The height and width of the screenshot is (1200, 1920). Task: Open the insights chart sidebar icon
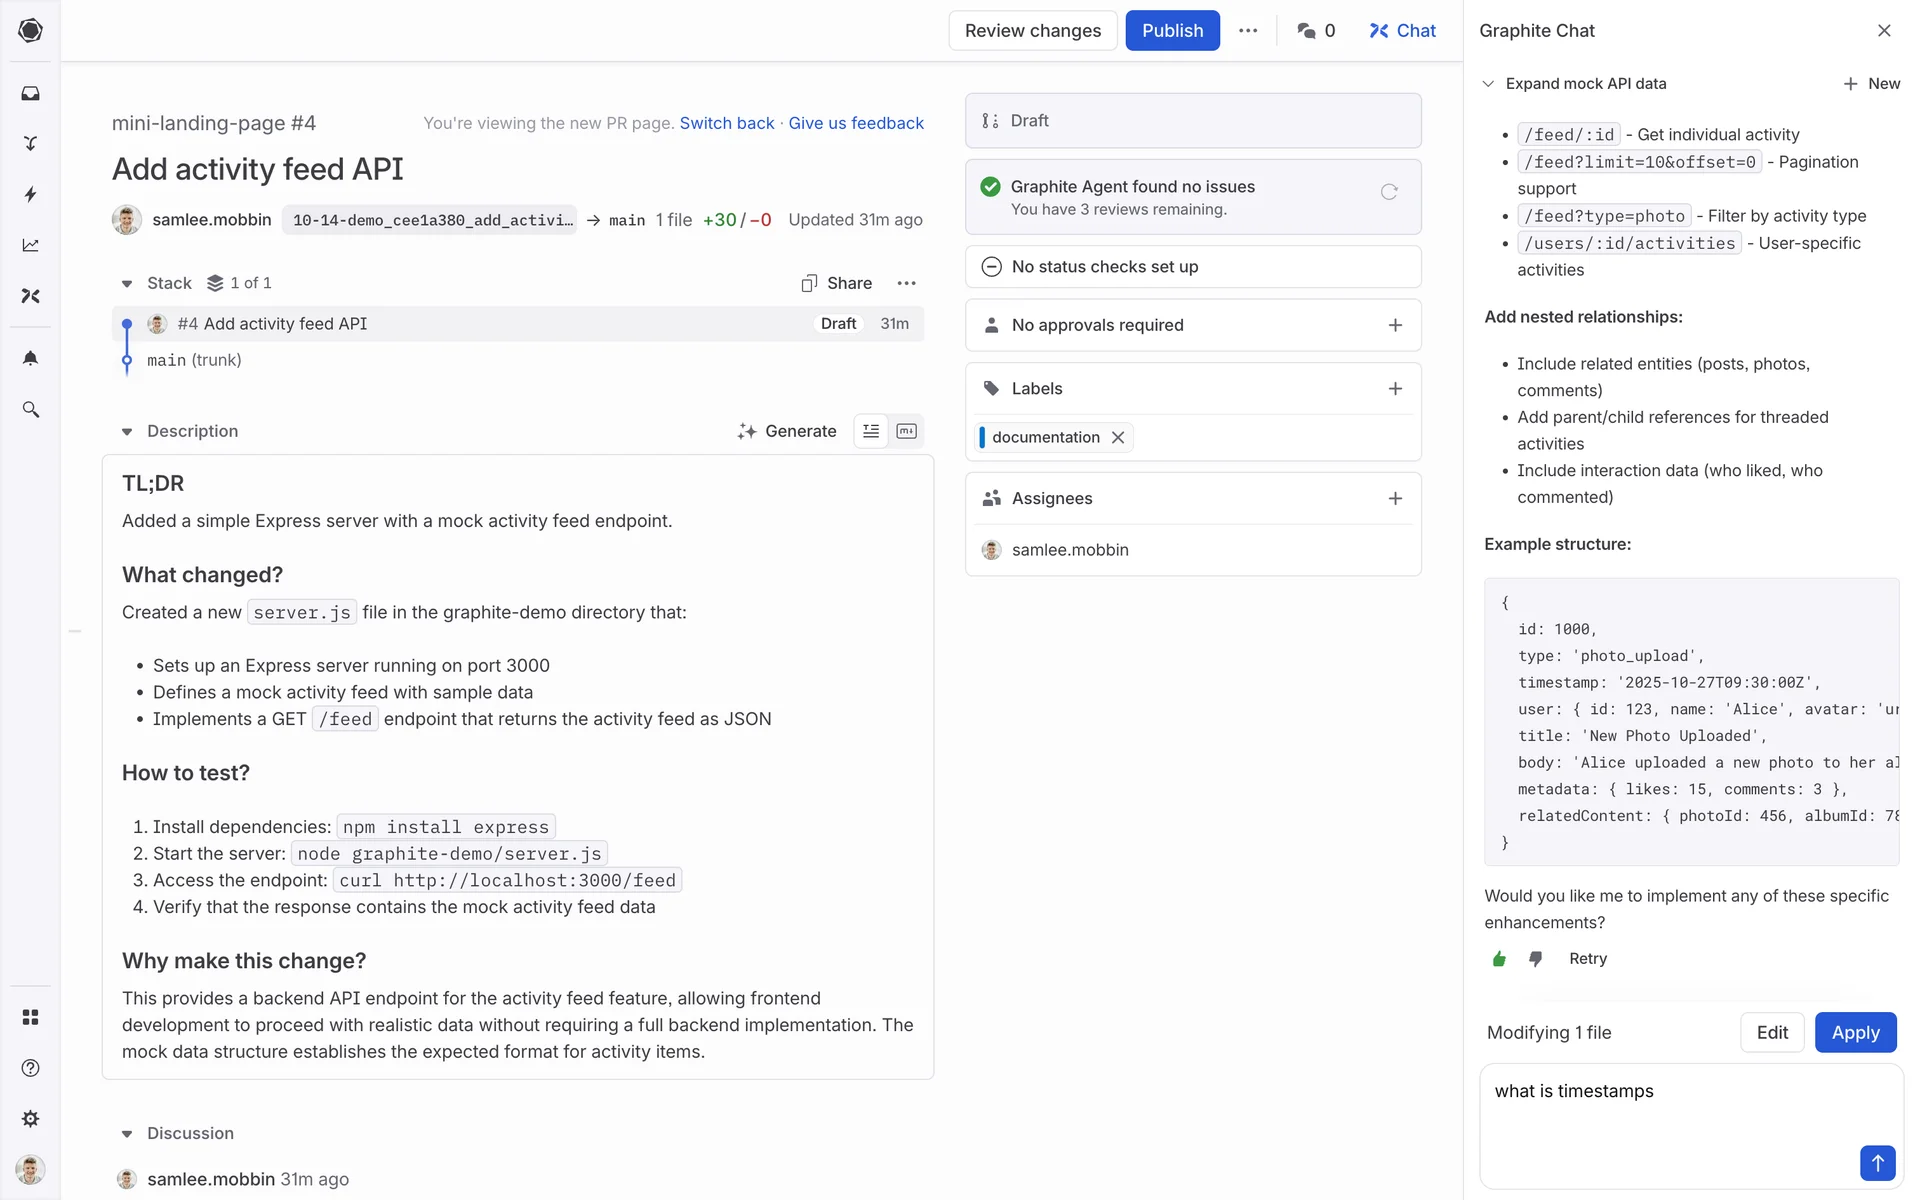pos(30,245)
